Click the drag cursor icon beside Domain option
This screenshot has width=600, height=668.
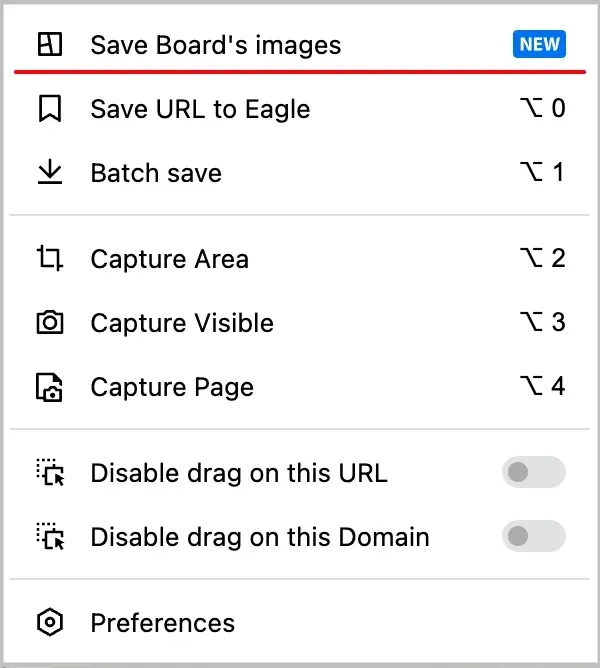[50, 536]
